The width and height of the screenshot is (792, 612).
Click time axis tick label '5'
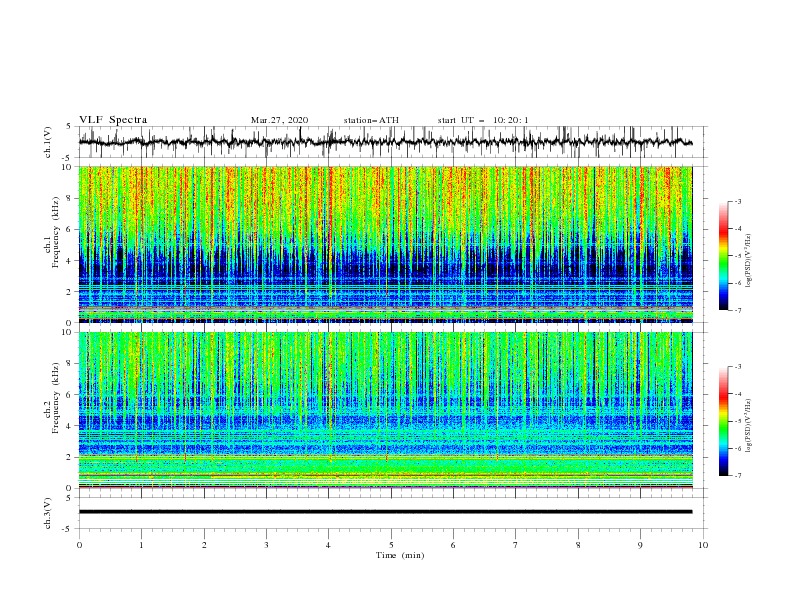pyautogui.click(x=391, y=545)
